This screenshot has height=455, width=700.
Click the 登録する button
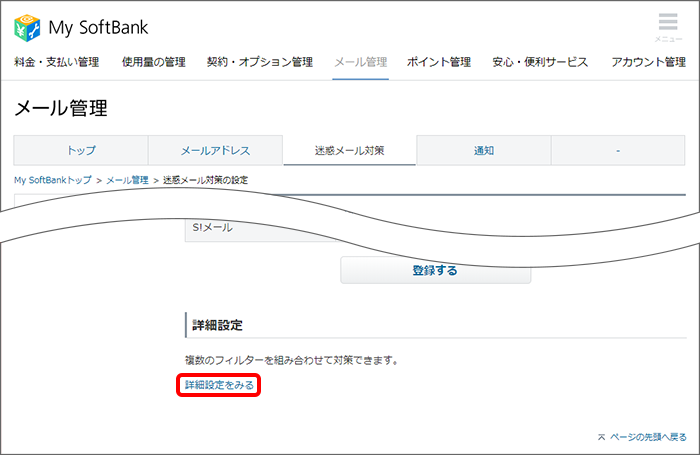pyautogui.click(x=435, y=271)
